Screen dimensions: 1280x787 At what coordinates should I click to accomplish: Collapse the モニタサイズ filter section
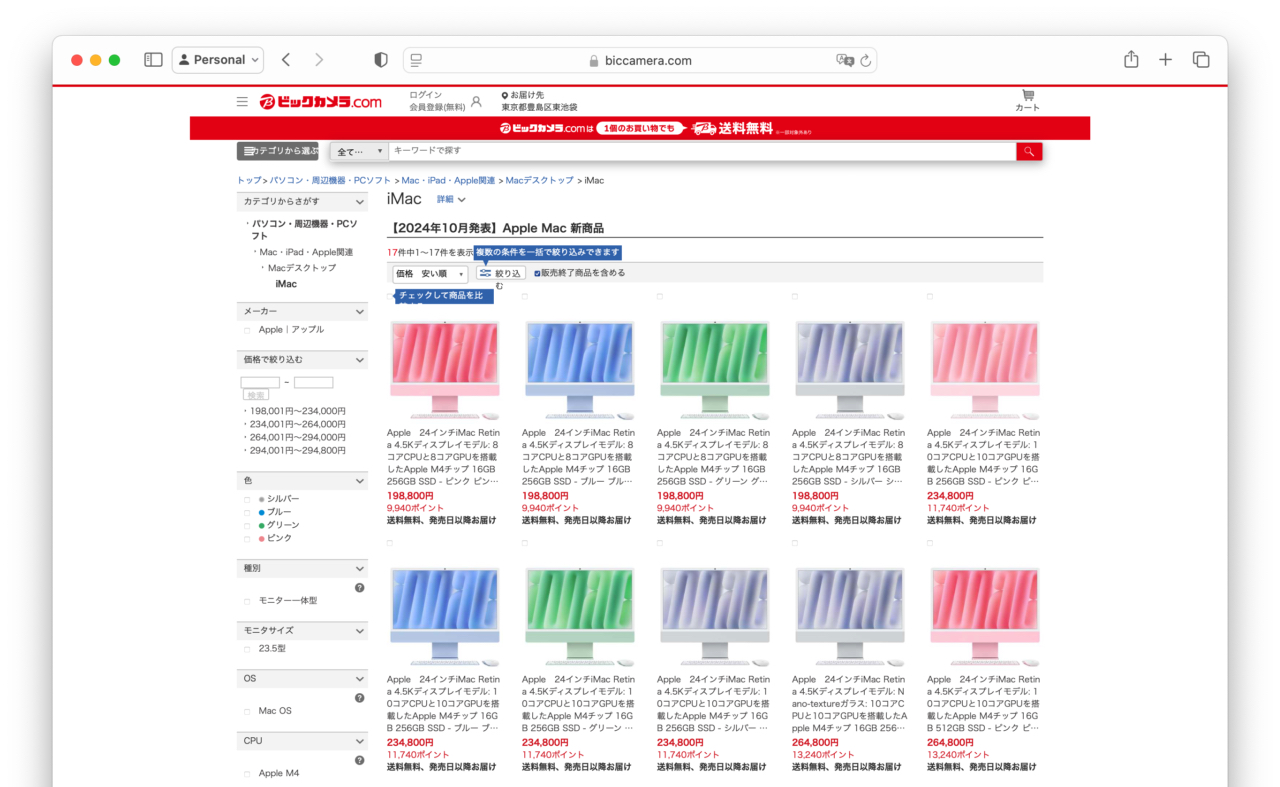359,631
